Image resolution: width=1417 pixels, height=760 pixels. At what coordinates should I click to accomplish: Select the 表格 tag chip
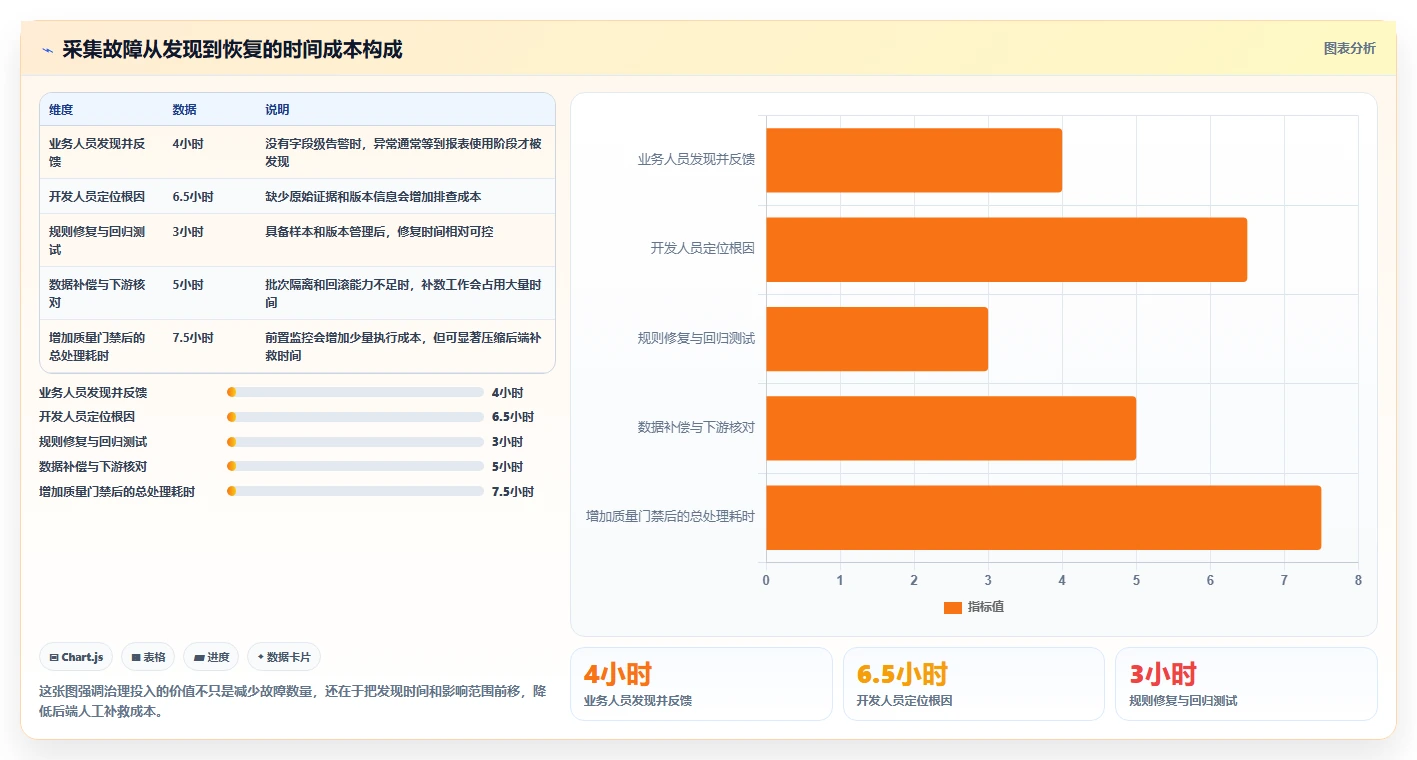point(148,657)
